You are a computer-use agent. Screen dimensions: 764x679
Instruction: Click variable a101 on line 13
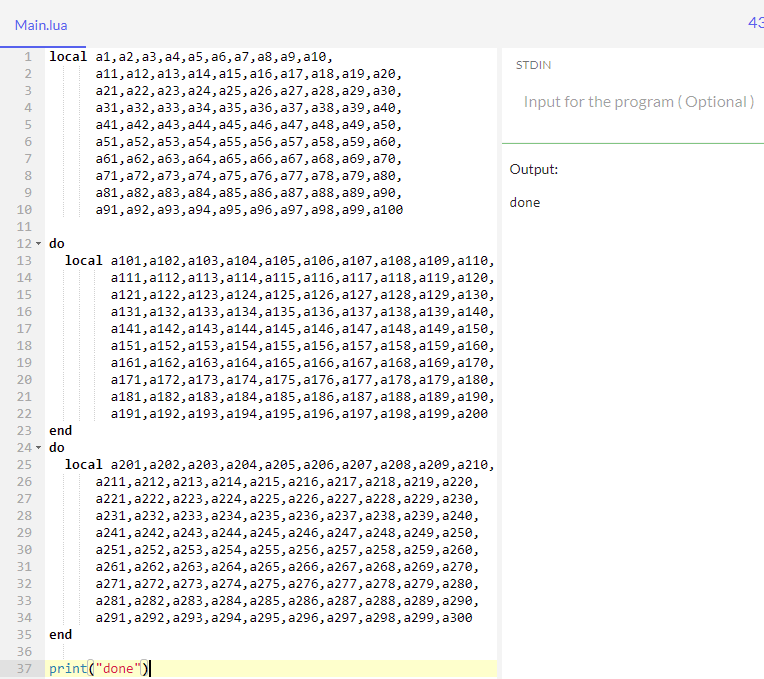[126, 261]
